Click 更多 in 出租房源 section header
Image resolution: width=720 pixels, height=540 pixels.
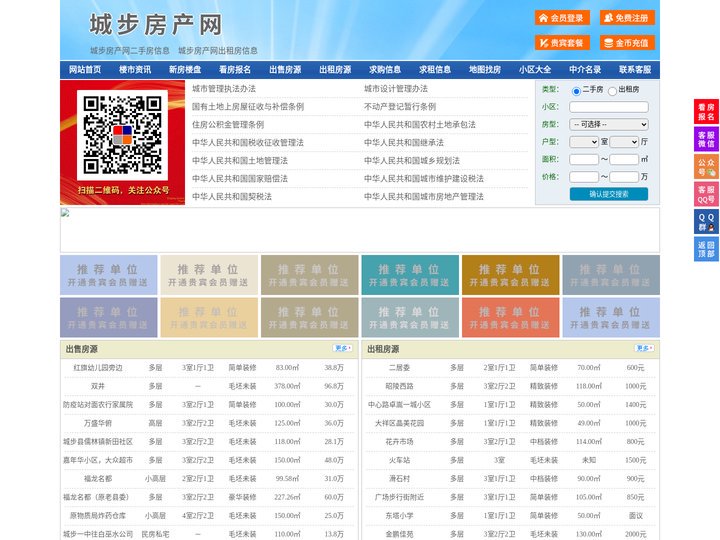coord(644,349)
